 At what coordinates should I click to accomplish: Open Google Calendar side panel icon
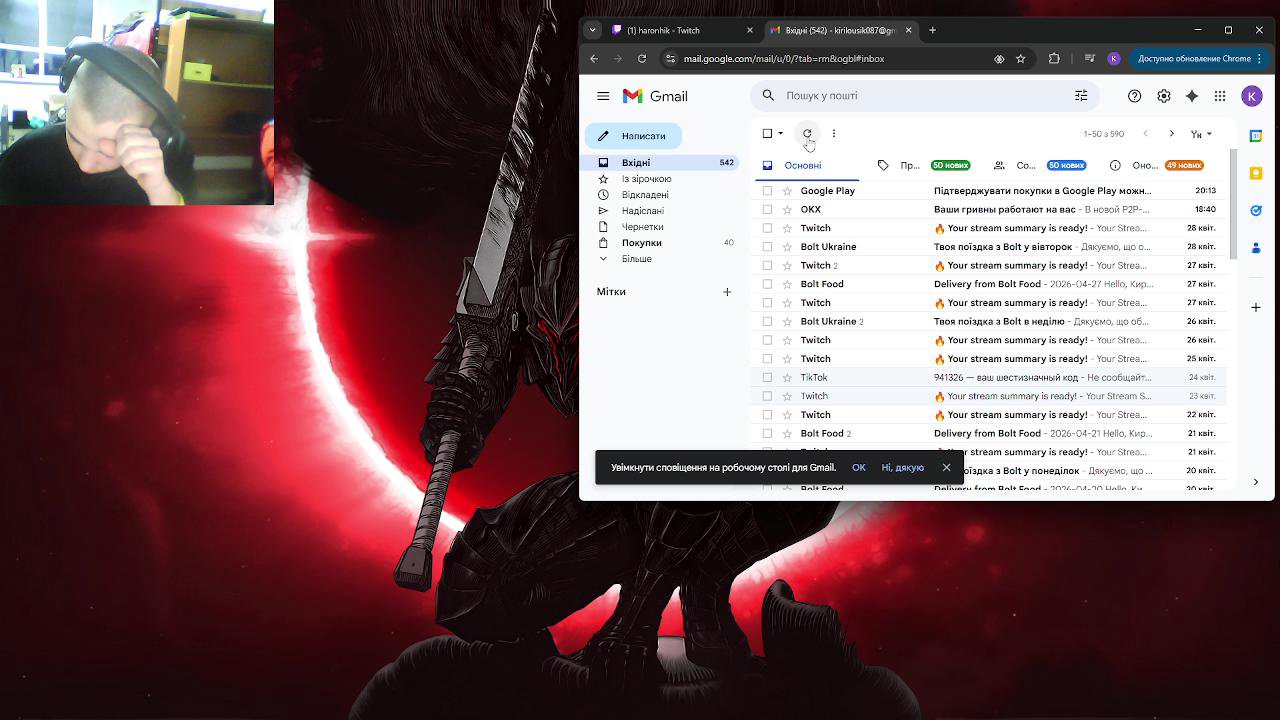pos(1256,136)
